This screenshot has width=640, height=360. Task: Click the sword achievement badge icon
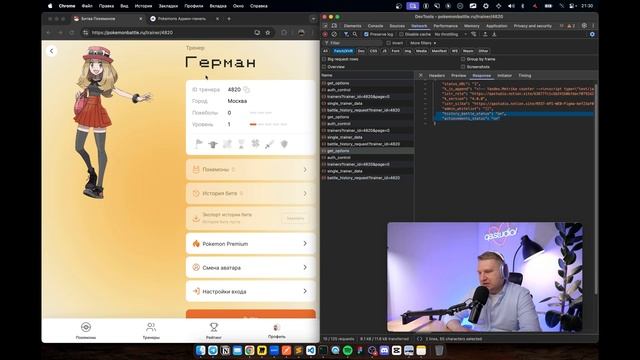269,144
